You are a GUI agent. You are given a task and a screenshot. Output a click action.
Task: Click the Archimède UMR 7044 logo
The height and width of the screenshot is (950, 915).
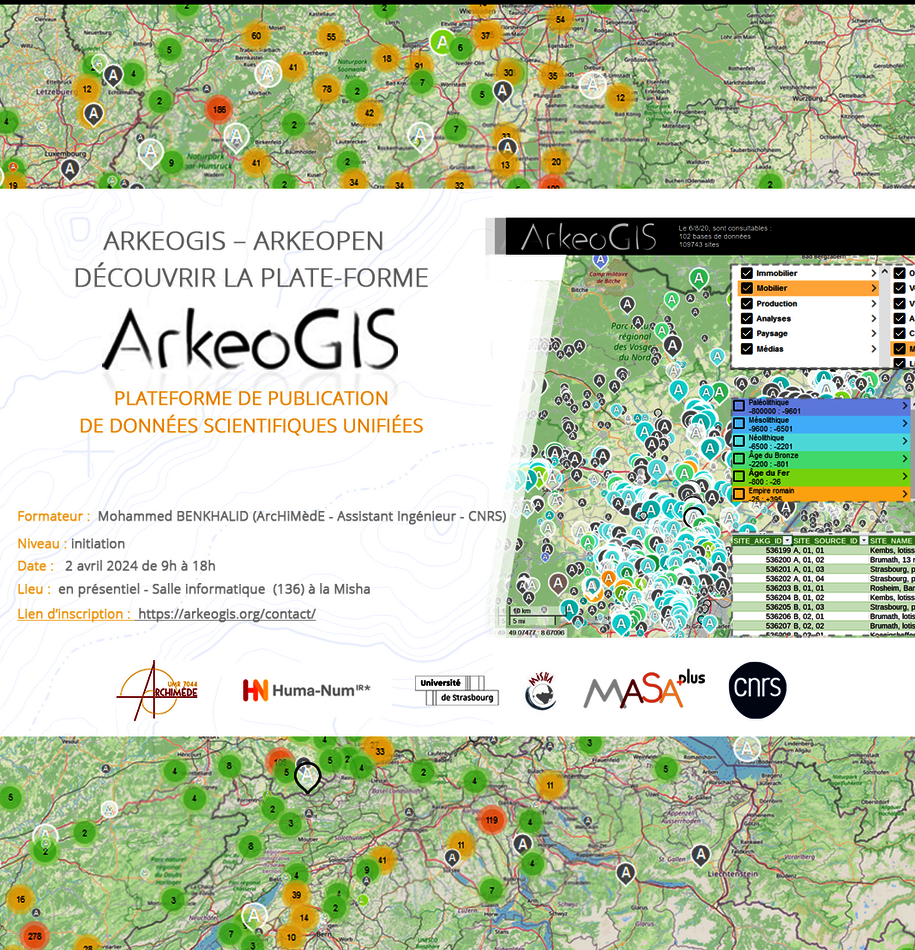pyautogui.click(x=157, y=691)
